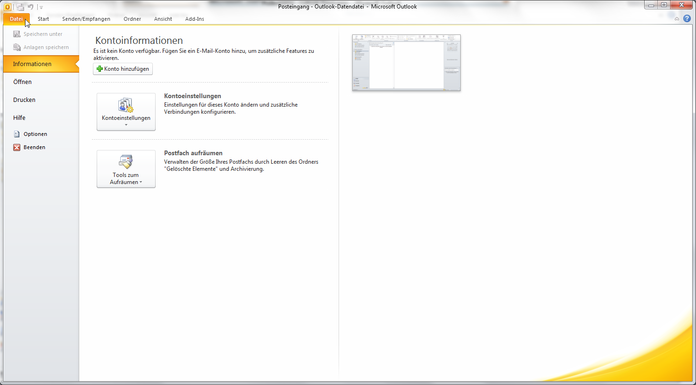The image size is (696, 385).
Task: Click the Undo arrow in quick access toolbar
Action: tap(31, 7)
